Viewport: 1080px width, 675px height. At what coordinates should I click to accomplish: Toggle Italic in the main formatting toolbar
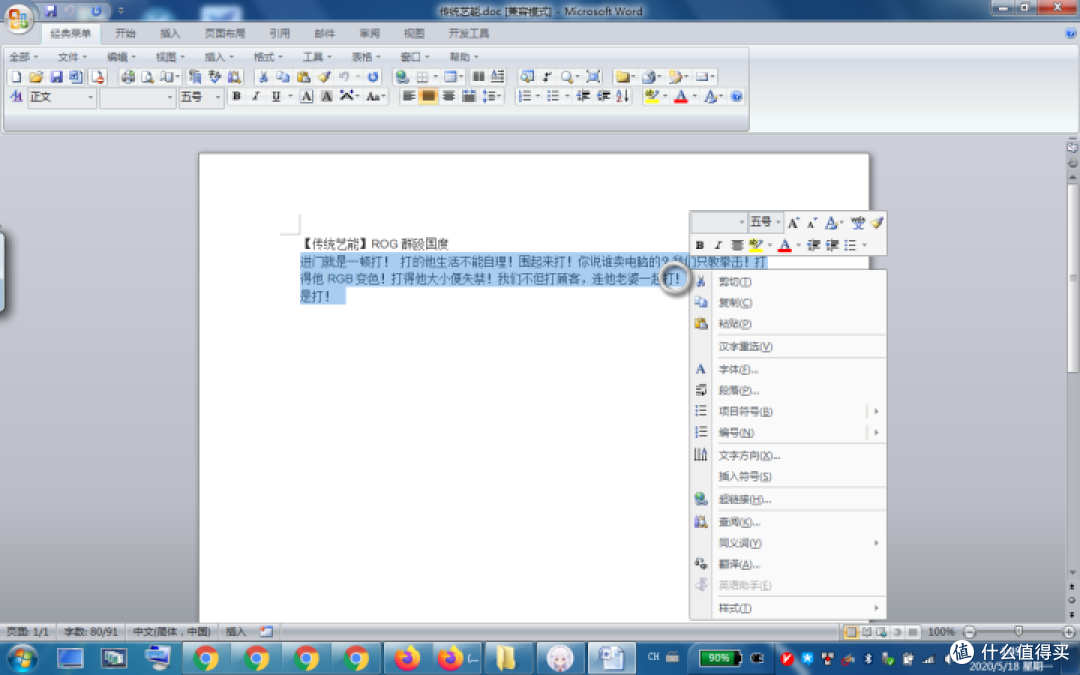tap(256, 96)
